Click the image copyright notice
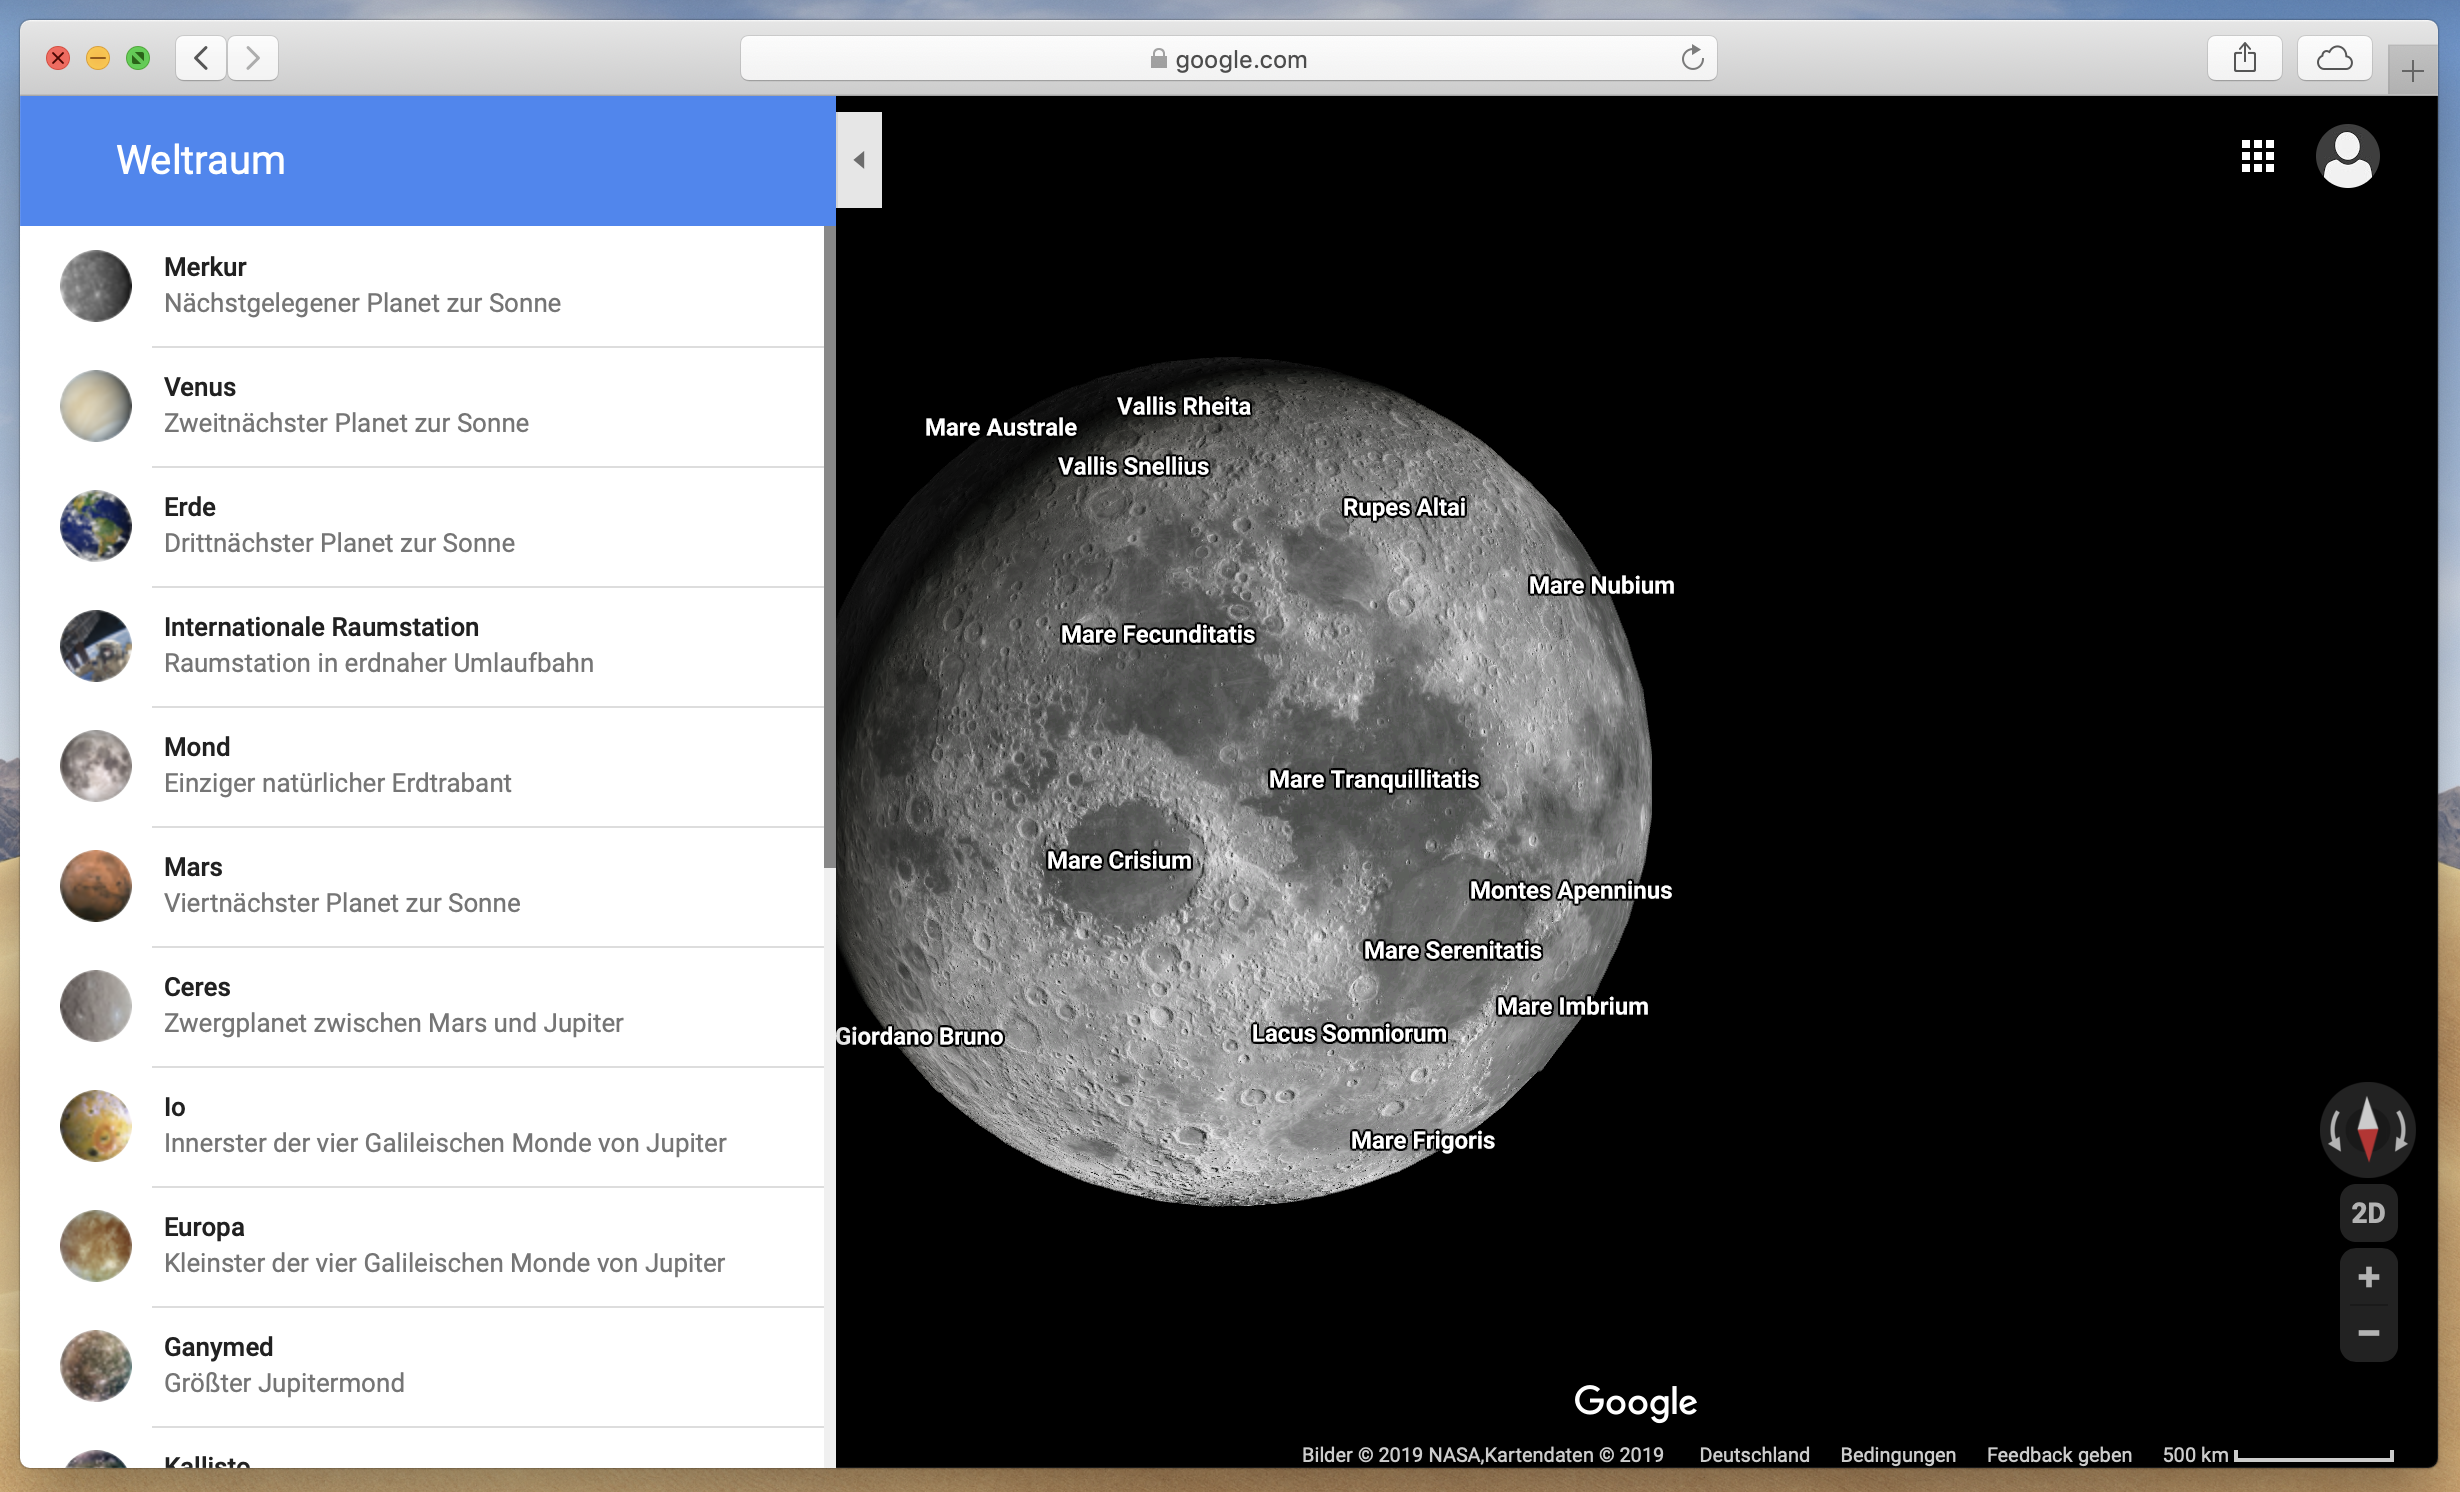The width and height of the screenshot is (2460, 1492). pos(1483,1454)
